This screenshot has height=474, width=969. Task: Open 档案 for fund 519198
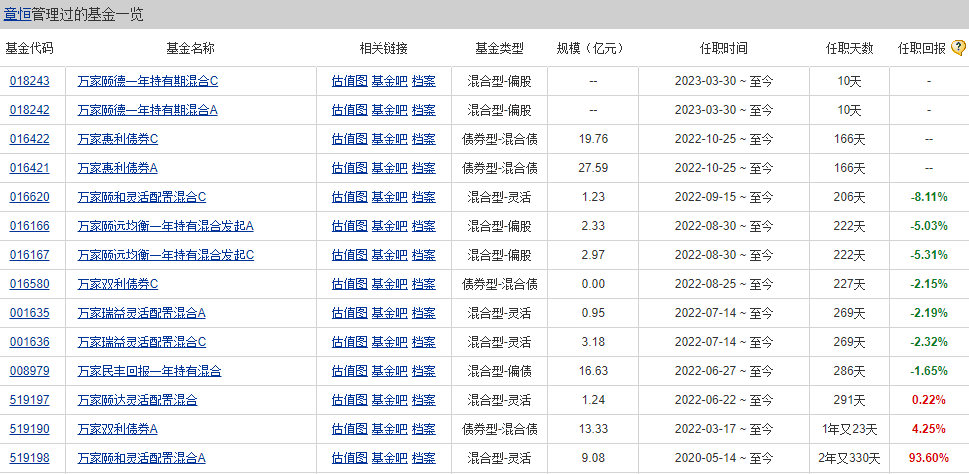coord(423,459)
